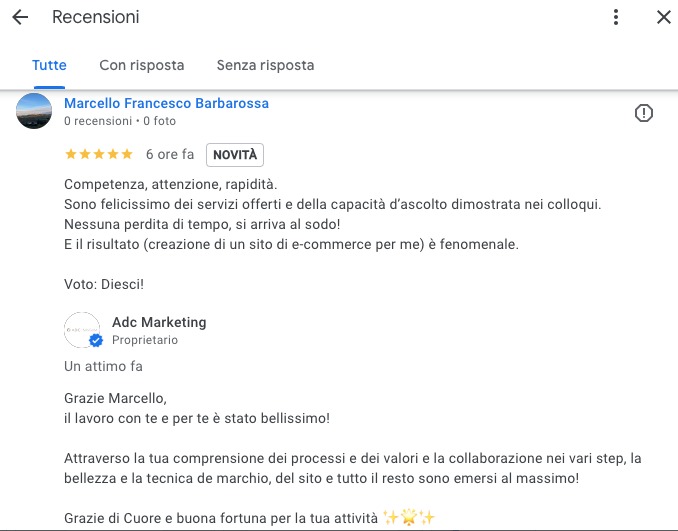
Task: Click the 'Grazie Marcello' owner reply text
Action: click(115, 398)
